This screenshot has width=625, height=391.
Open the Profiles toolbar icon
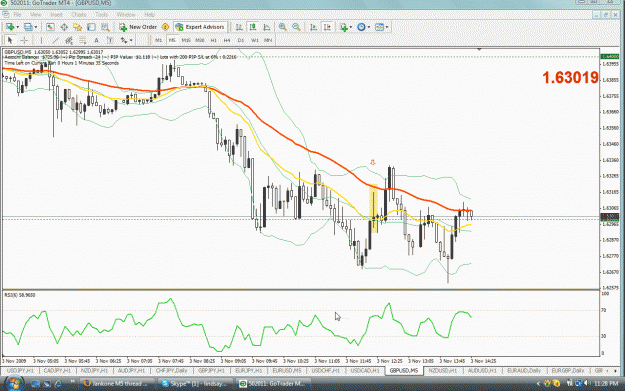click(28, 27)
